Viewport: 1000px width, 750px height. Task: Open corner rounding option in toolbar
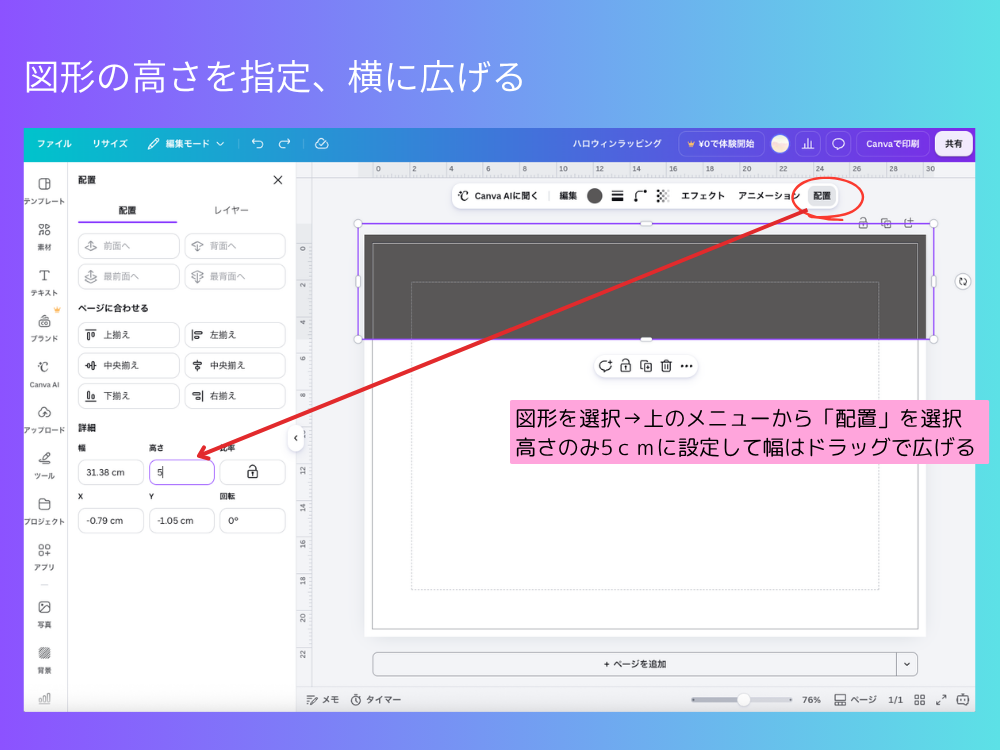(x=640, y=196)
